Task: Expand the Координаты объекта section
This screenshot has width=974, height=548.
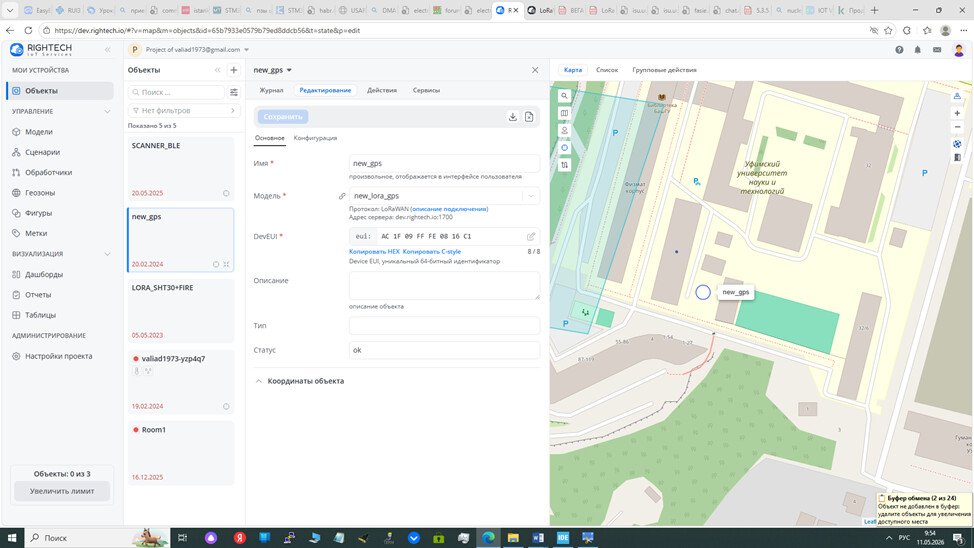Action: point(300,381)
